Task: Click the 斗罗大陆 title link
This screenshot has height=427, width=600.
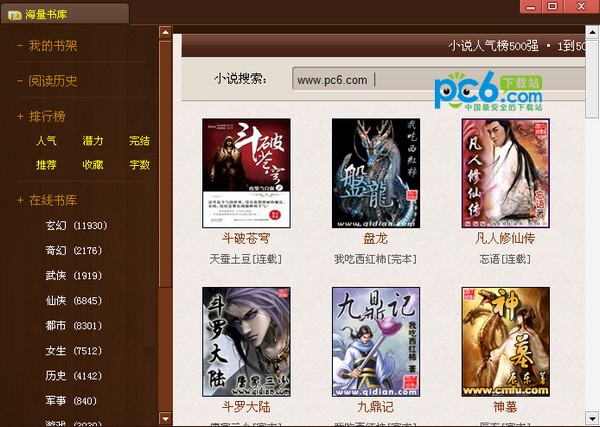Action: (x=246, y=407)
